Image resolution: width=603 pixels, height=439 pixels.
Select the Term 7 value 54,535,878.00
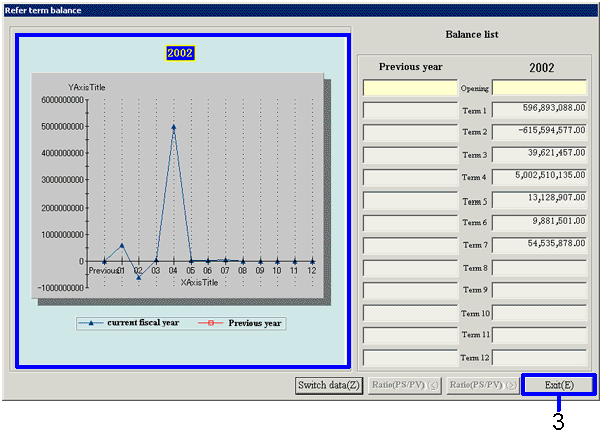click(539, 245)
